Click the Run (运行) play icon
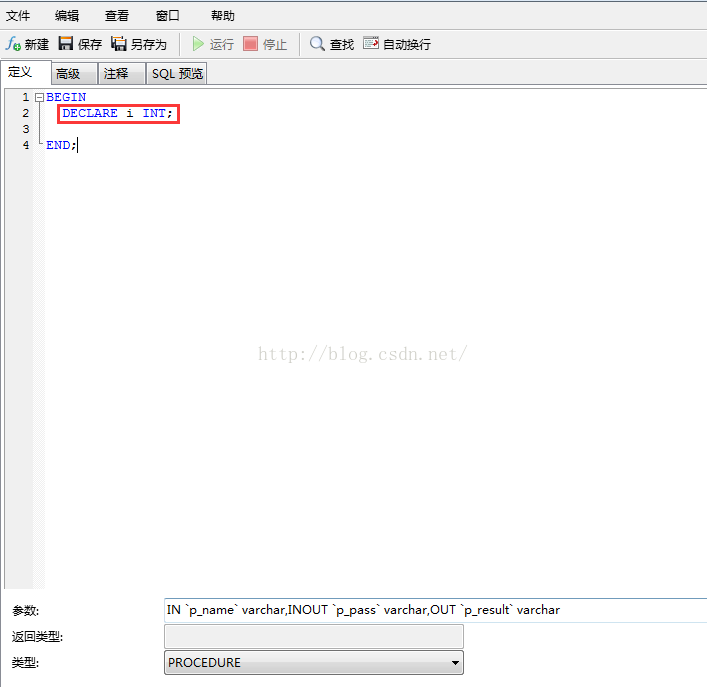 pyautogui.click(x=198, y=44)
